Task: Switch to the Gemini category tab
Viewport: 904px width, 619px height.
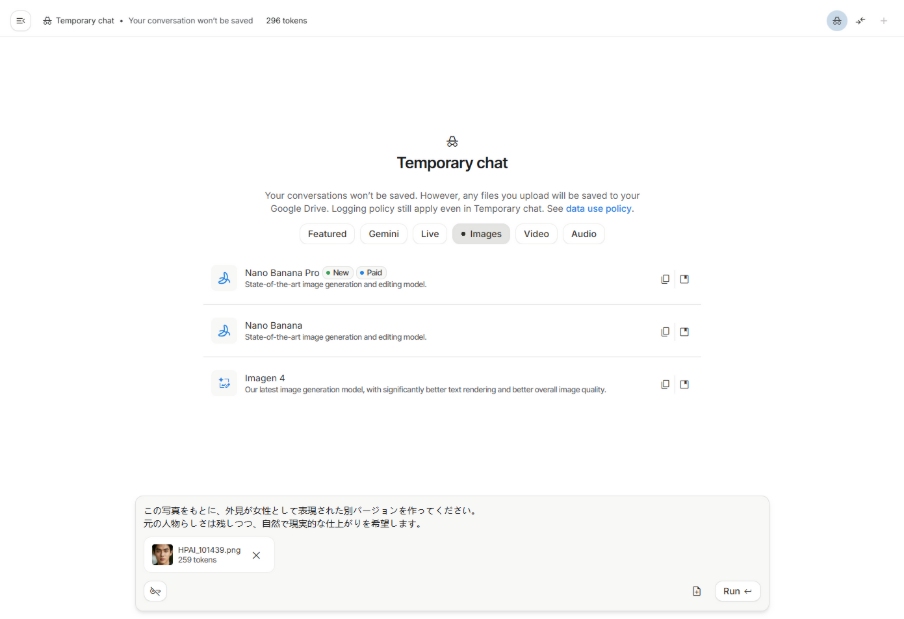Action: pos(382,233)
